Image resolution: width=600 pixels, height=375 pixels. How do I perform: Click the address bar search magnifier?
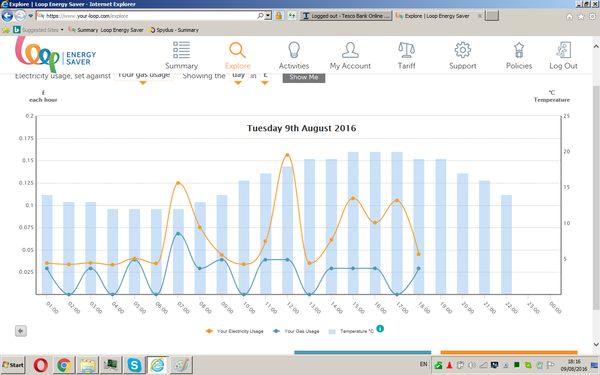click(x=260, y=16)
